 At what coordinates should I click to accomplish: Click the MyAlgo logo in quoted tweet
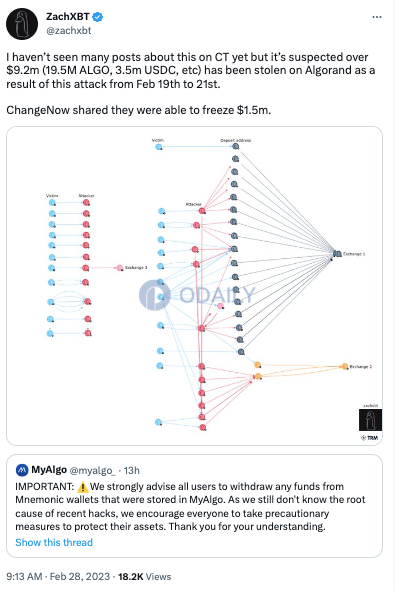coord(22,470)
